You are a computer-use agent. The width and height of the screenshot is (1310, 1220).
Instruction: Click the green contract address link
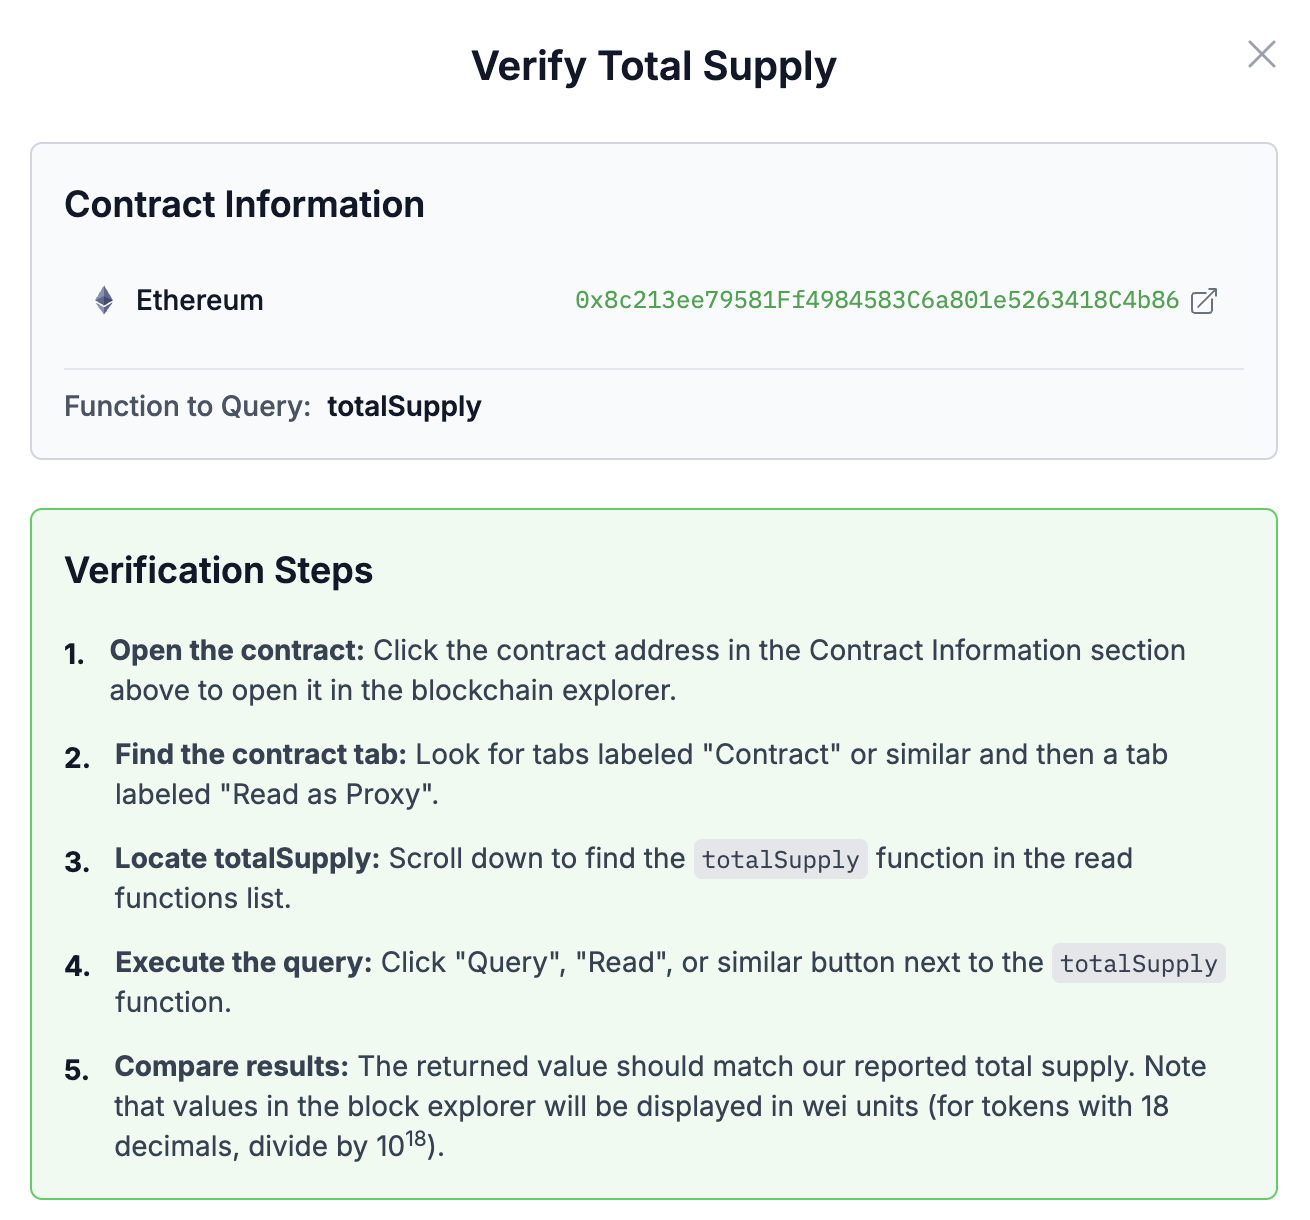point(875,300)
